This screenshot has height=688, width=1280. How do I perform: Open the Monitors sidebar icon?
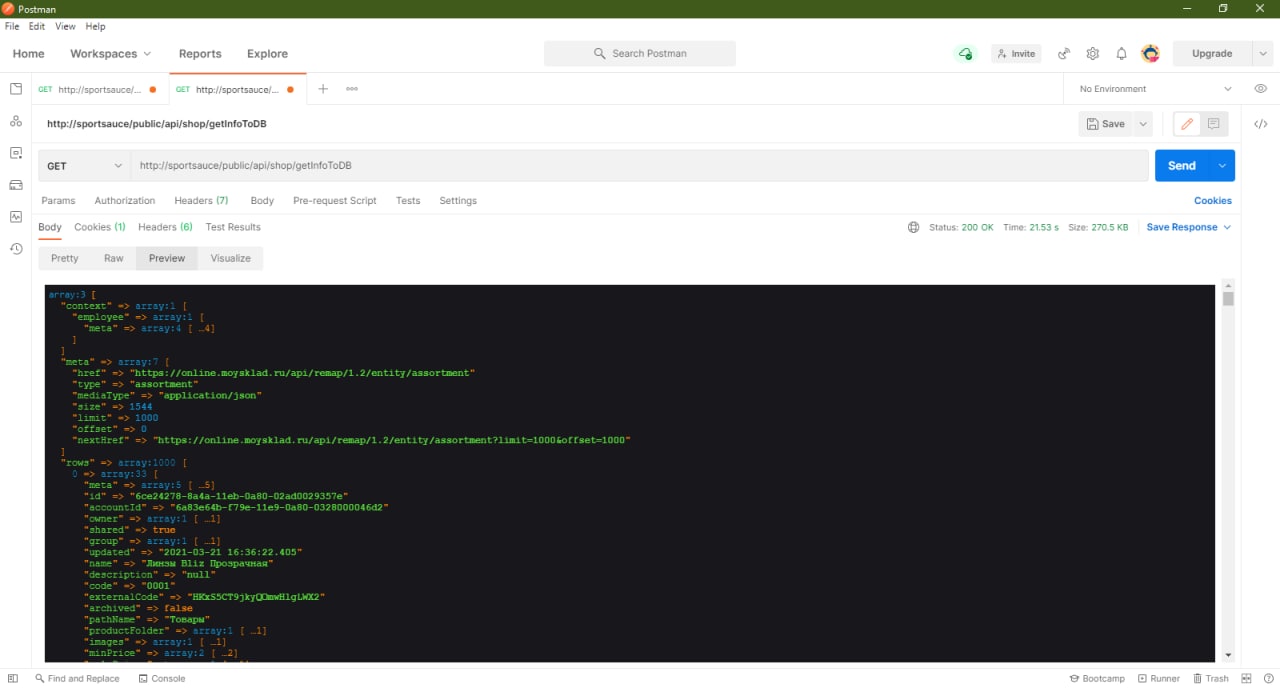coord(16,217)
